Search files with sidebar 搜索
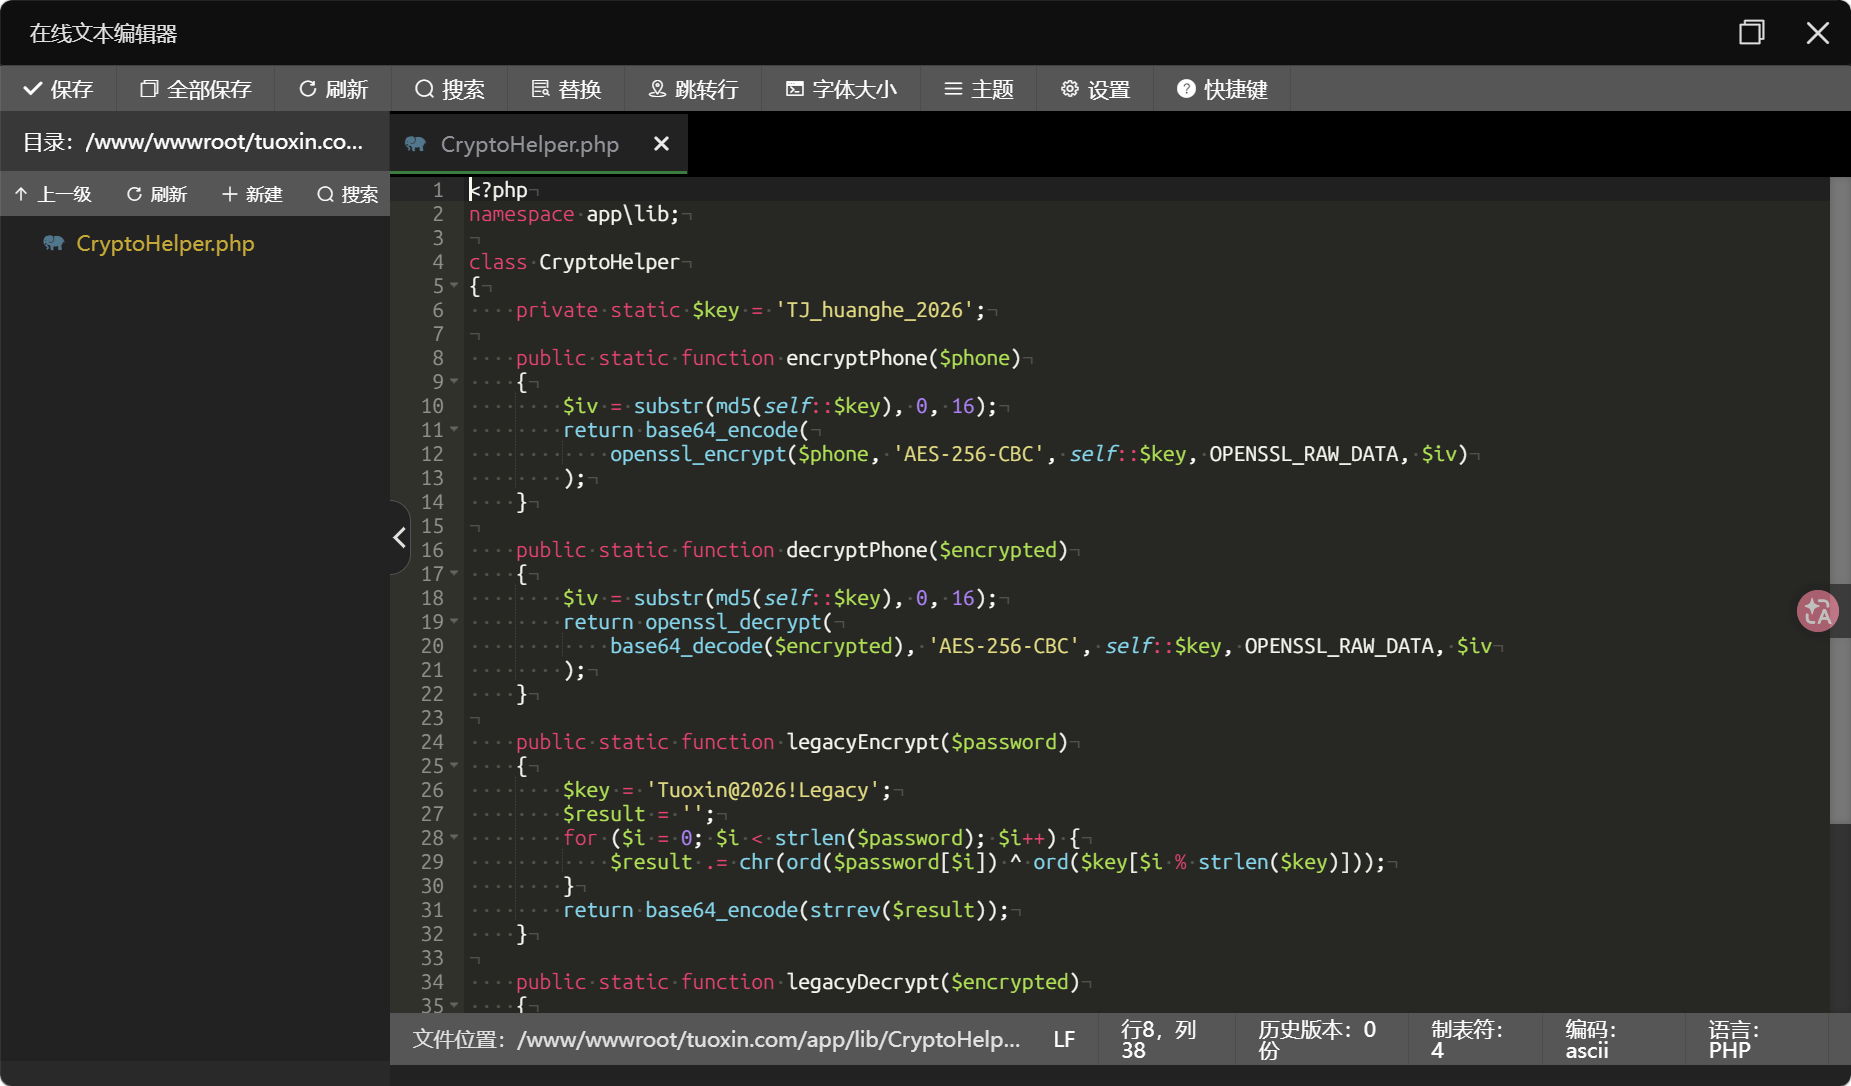 click(347, 194)
